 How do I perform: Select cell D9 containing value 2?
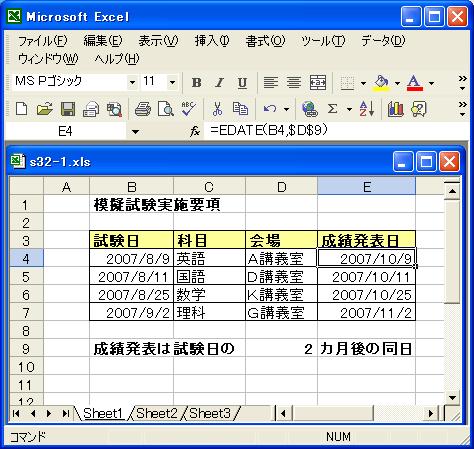click(x=281, y=349)
